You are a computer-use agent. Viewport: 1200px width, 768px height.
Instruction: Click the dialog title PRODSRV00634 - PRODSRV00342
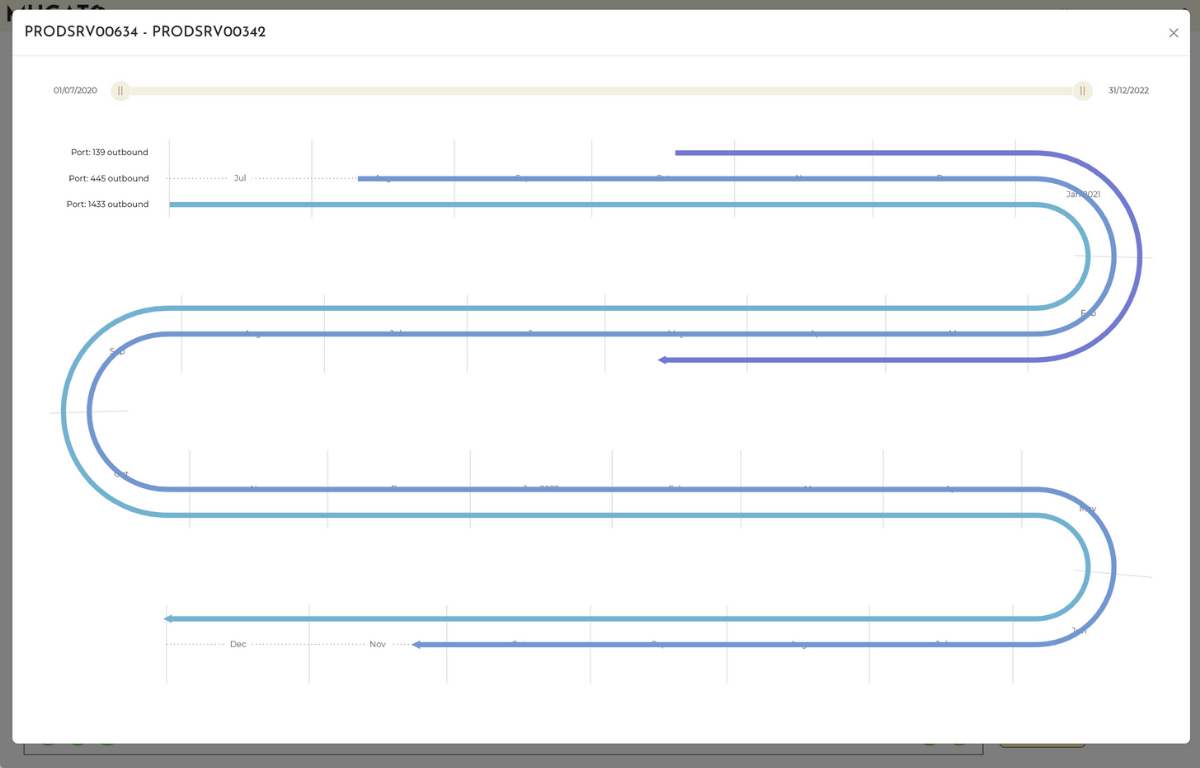(x=145, y=32)
